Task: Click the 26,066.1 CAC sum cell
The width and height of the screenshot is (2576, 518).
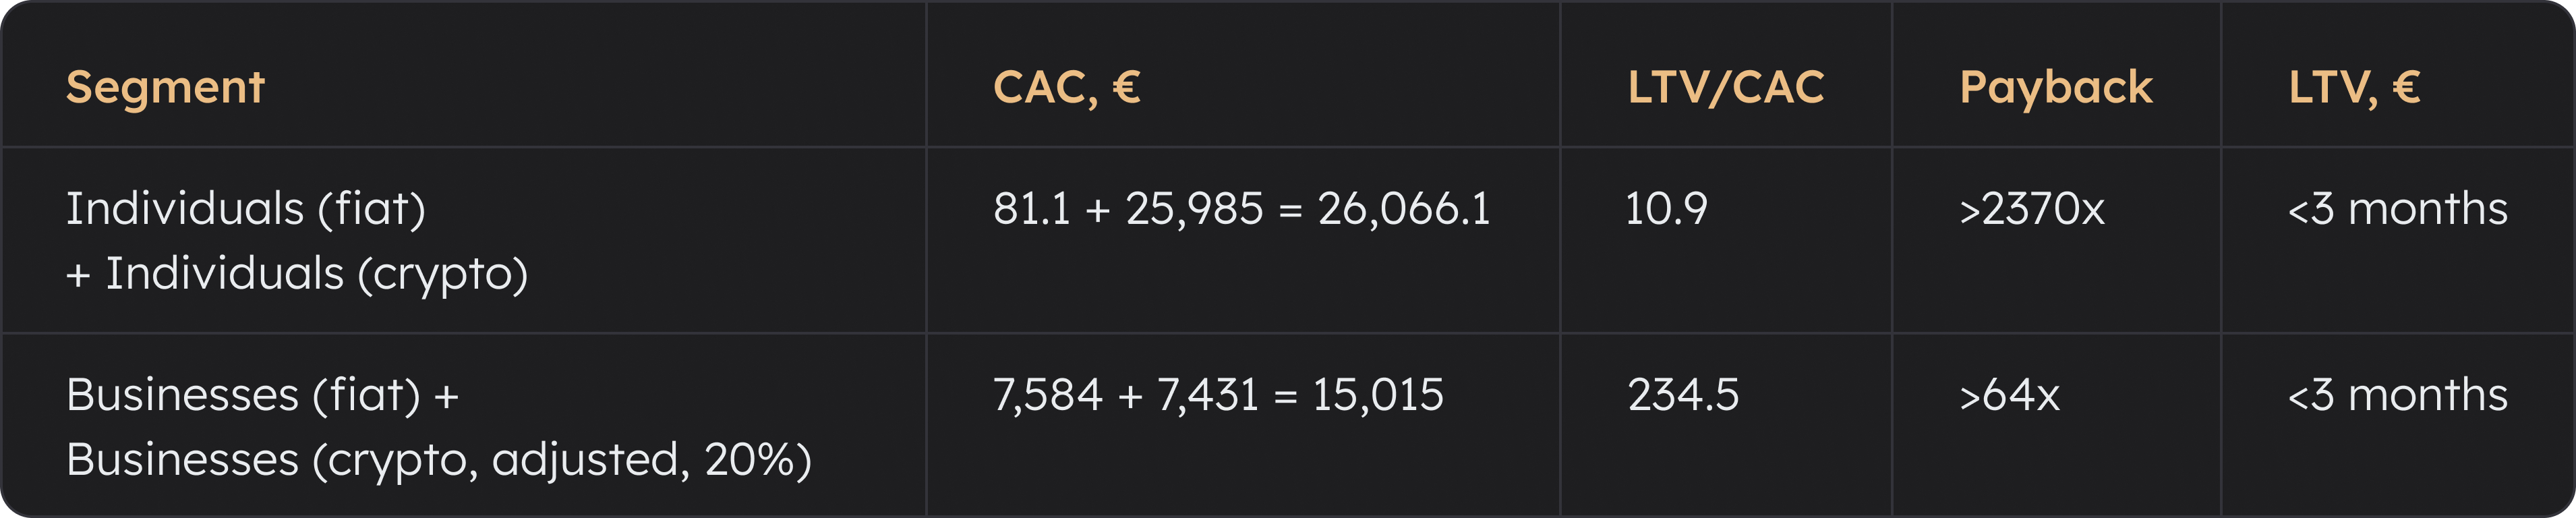Action: [1403, 209]
